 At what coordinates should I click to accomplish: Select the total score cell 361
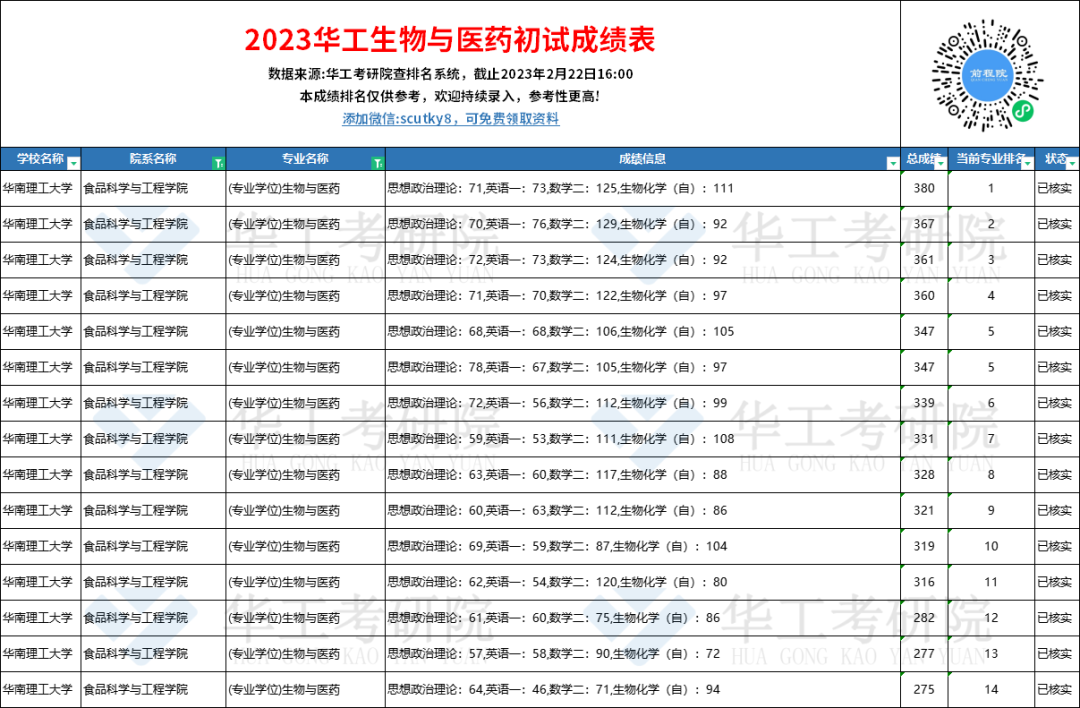(x=924, y=260)
